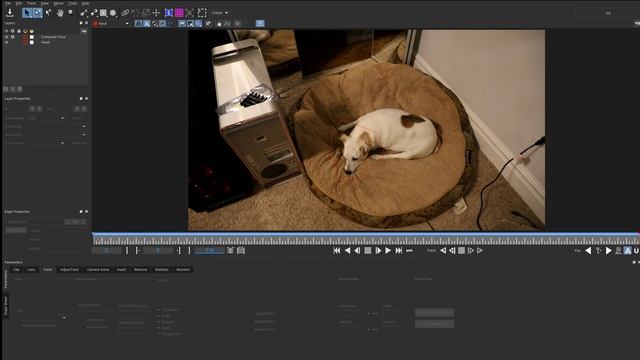Click the Align Surface icon
Image resolution: width=640 pixels, height=360 pixels.
tap(190, 13)
